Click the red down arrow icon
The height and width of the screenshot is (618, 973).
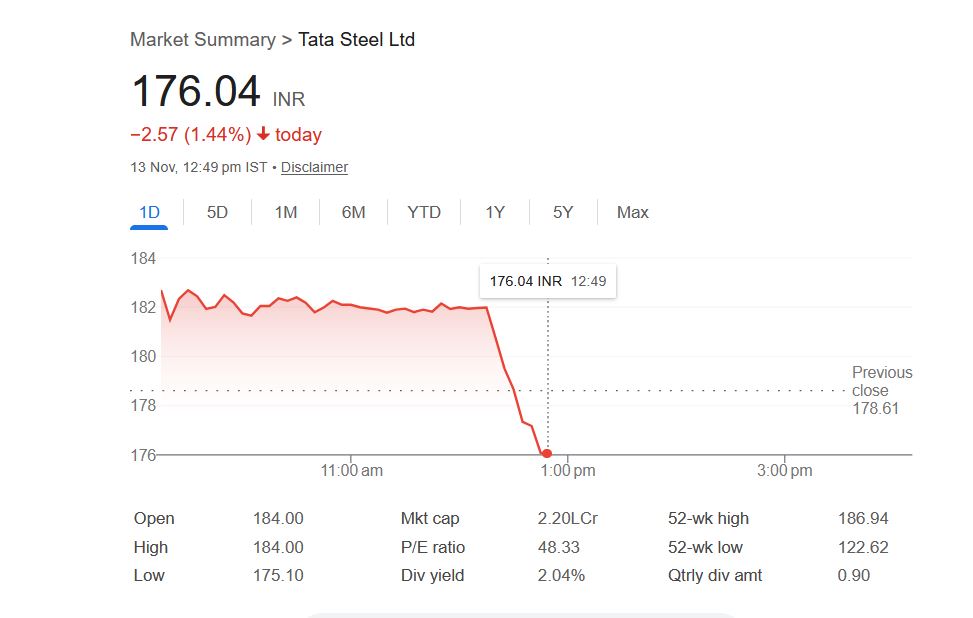(264, 135)
